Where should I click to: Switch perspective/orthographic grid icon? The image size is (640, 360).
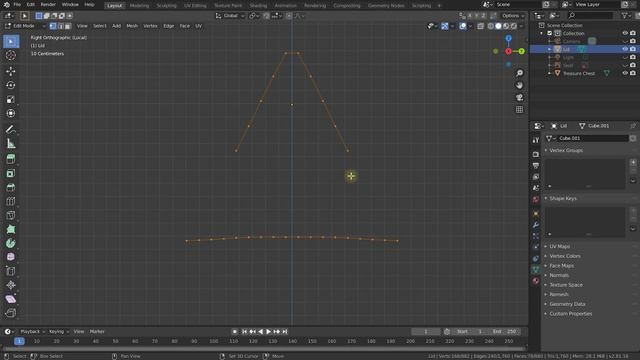click(x=519, y=109)
